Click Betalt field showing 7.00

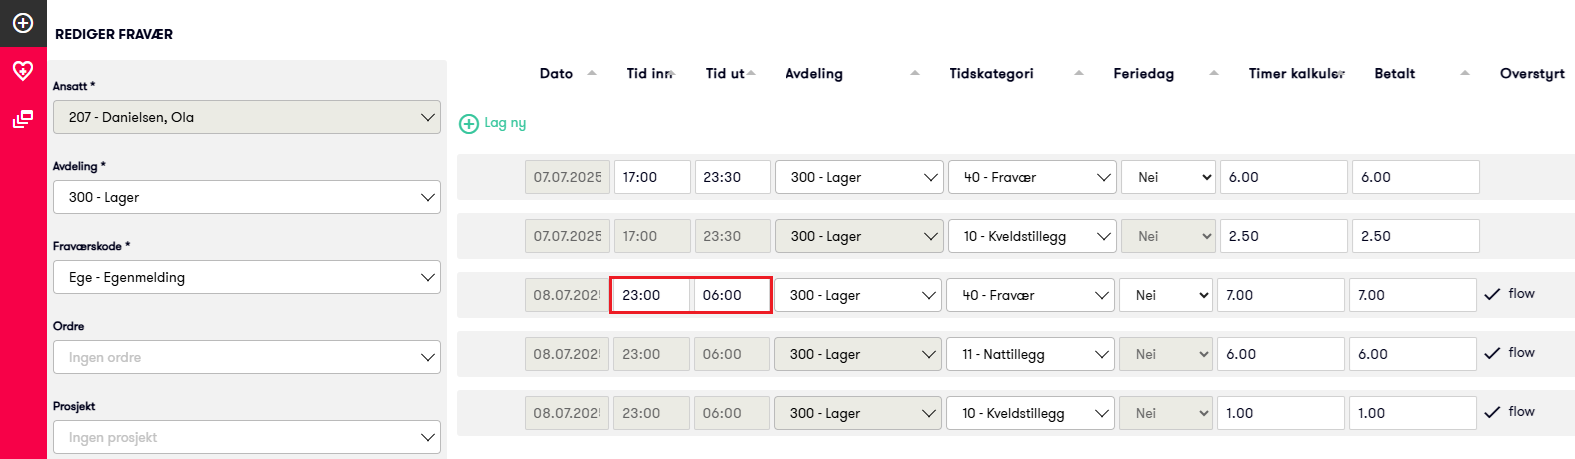(1411, 295)
